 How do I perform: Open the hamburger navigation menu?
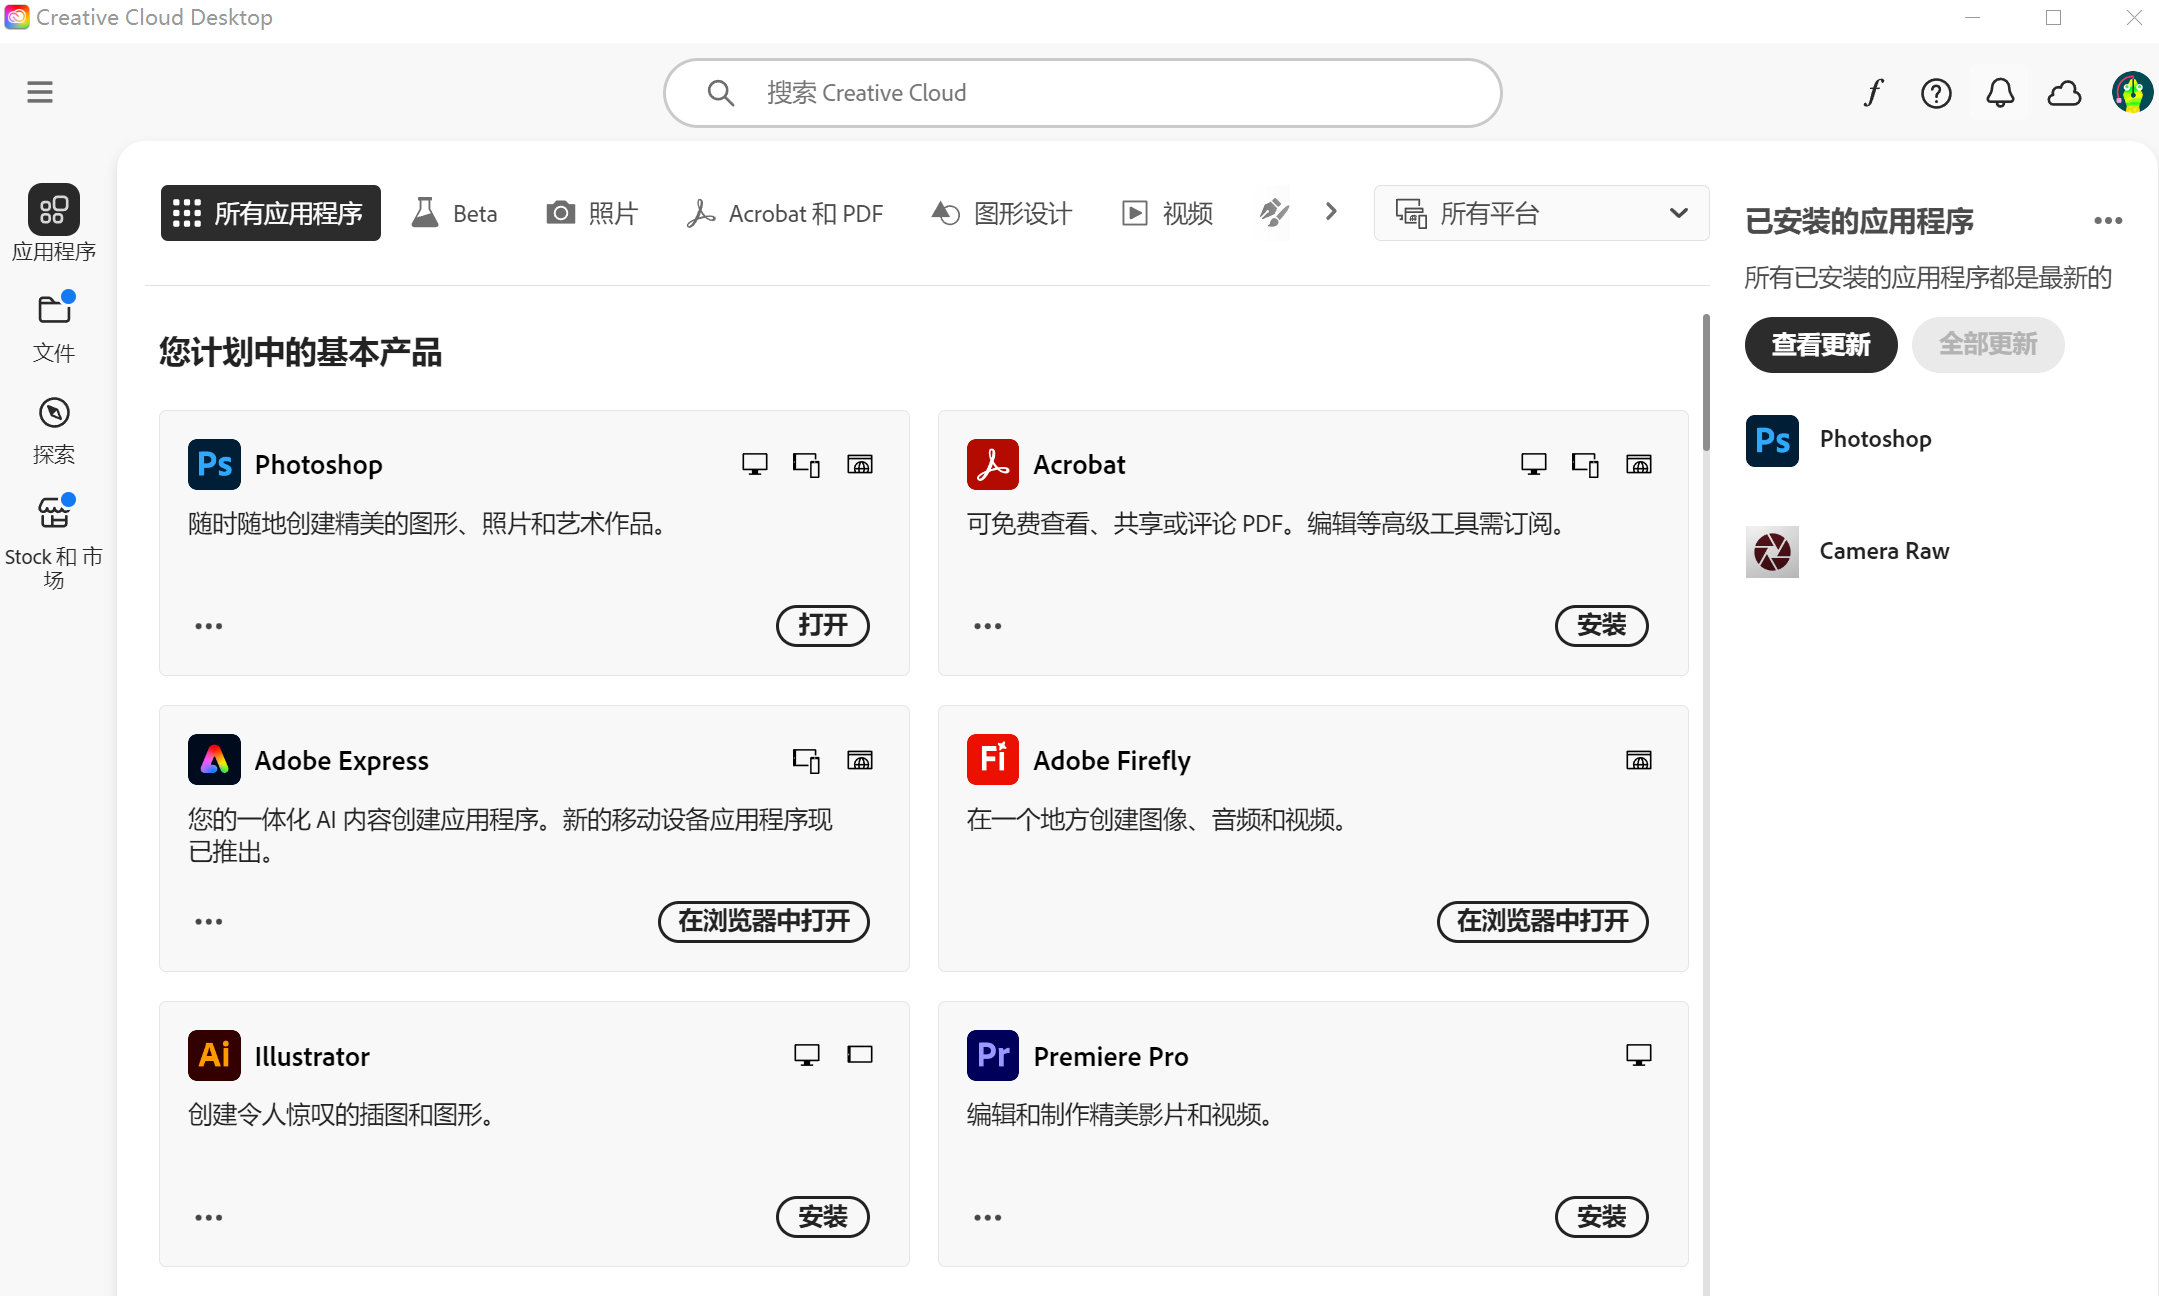40,93
